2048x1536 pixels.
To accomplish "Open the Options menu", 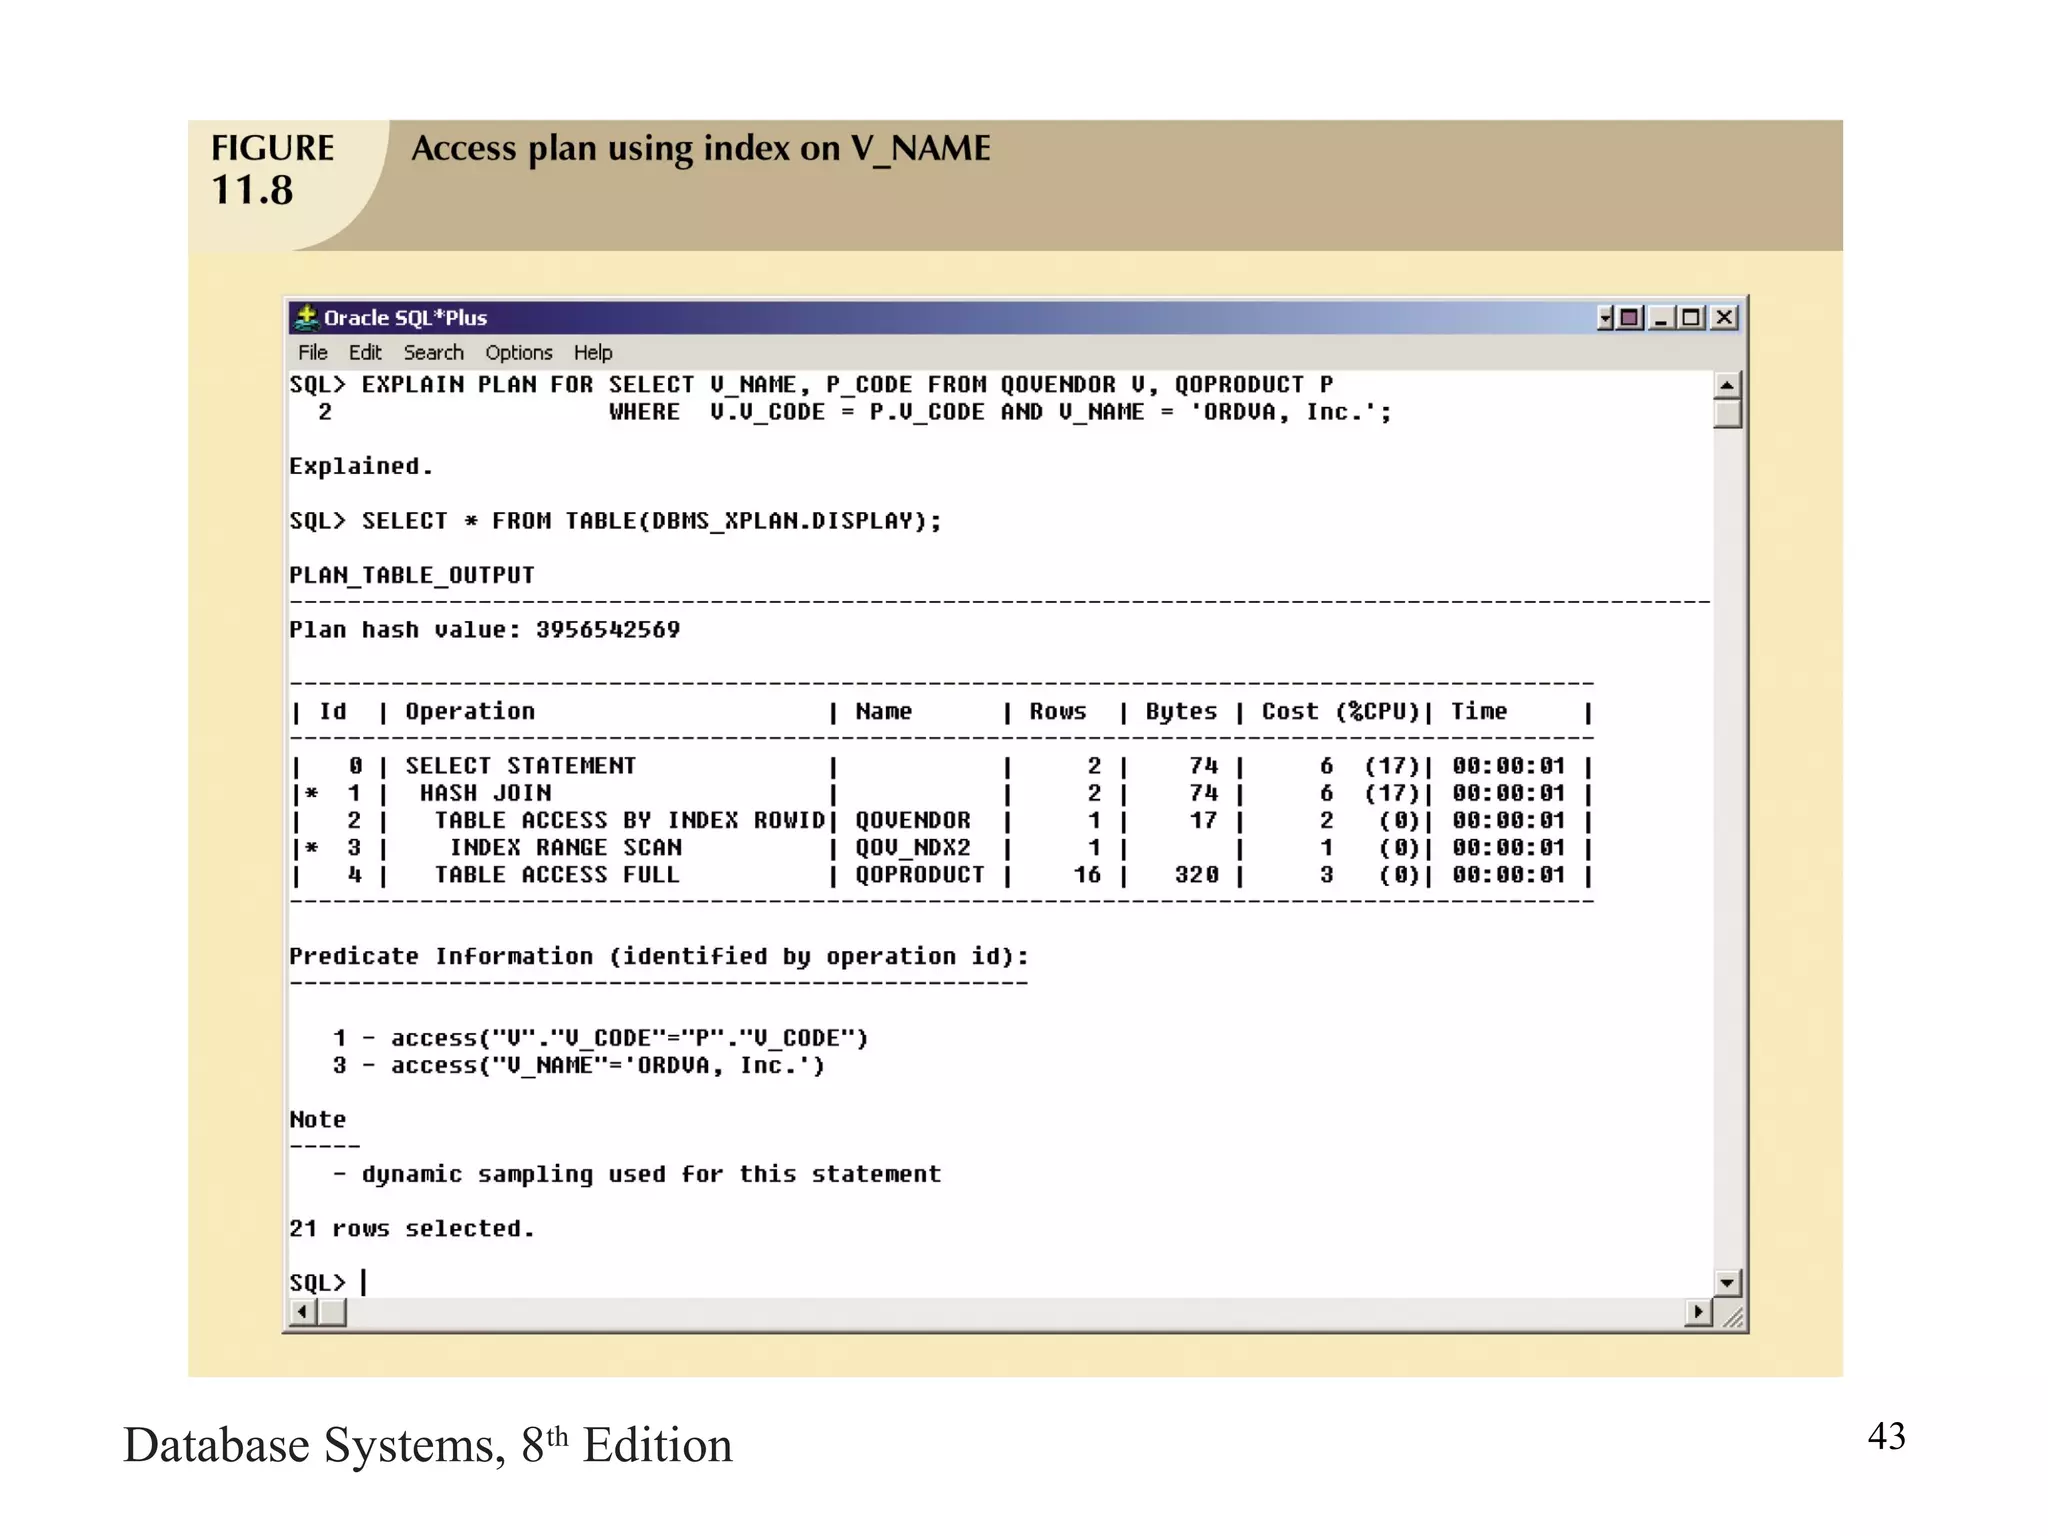I will click(518, 352).
